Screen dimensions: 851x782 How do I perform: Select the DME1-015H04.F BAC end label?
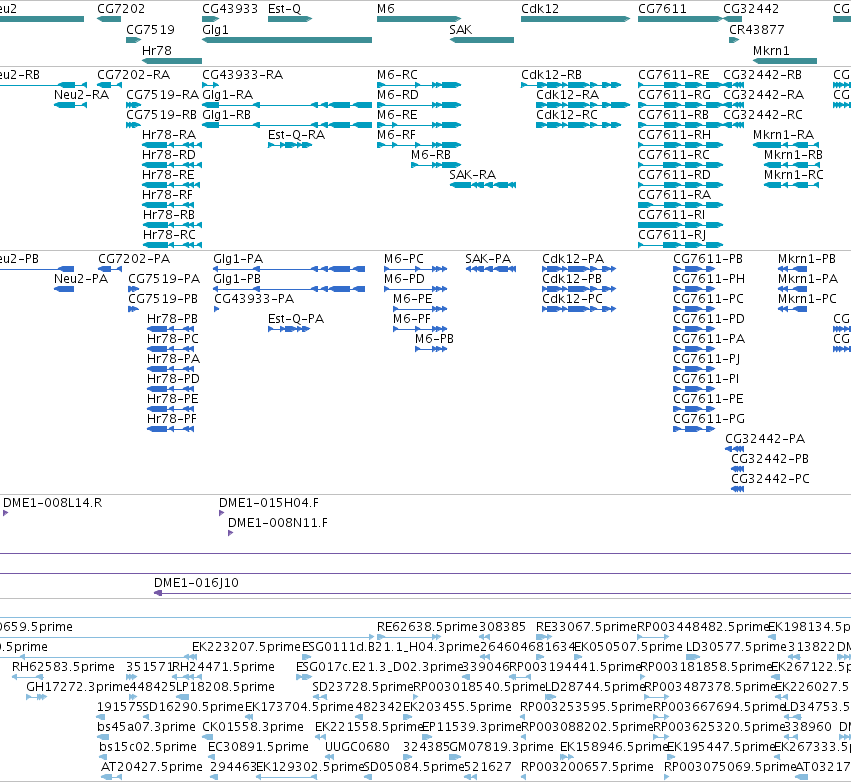click(269, 503)
